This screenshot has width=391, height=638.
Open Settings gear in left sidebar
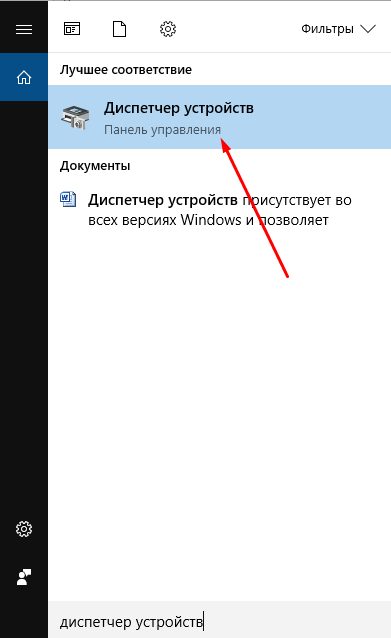(x=24, y=529)
